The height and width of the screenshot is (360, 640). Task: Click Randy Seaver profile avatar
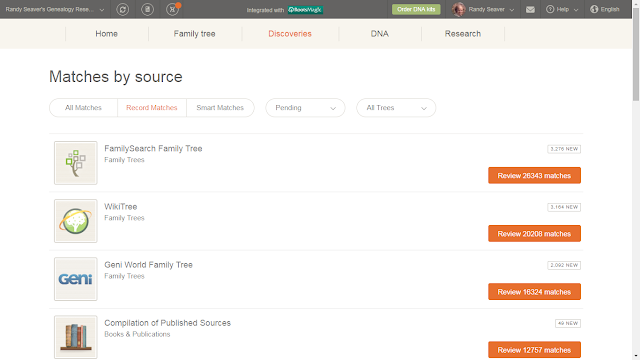coord(459,9)
